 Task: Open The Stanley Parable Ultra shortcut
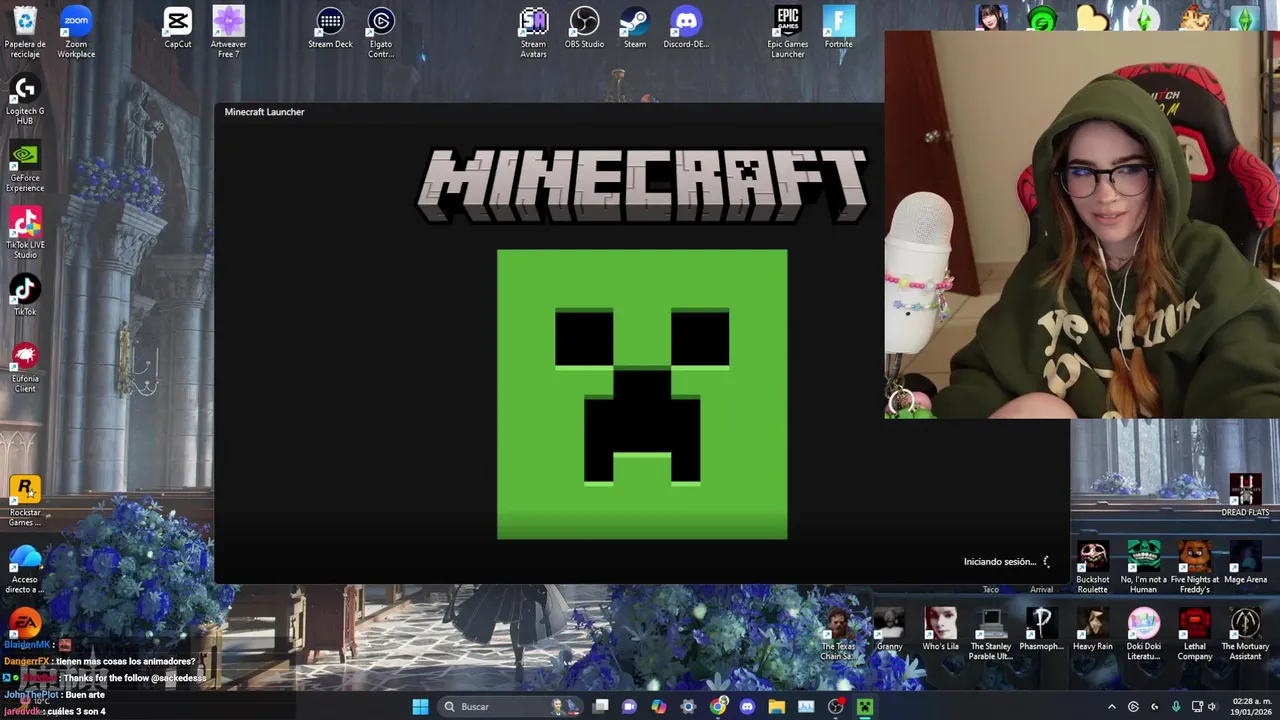[991, 633]
